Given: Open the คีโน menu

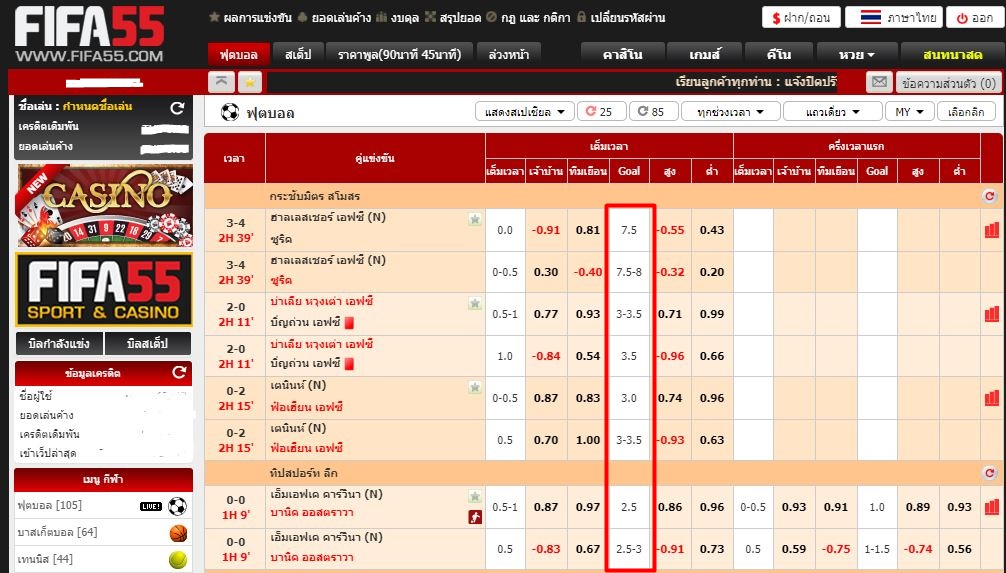Looking at the screenshot, I should coord(779,55).
